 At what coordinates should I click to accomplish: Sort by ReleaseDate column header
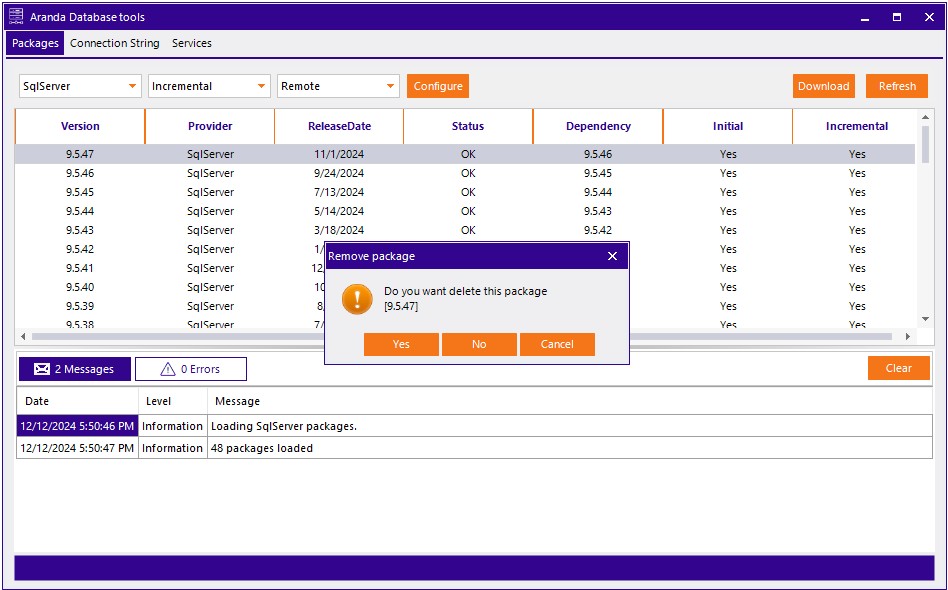(339, 126)
